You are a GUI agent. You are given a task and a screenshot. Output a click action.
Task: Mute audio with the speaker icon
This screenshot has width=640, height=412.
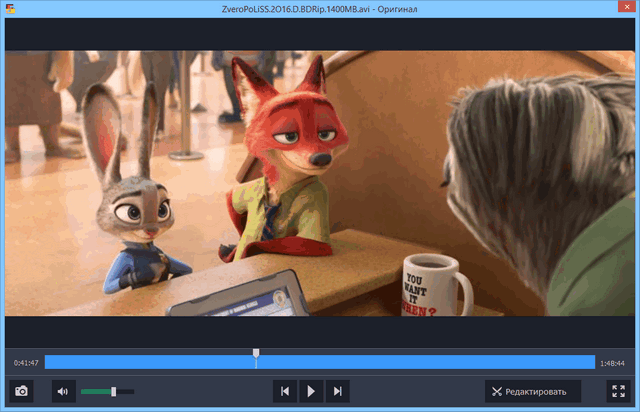point(63,391)
